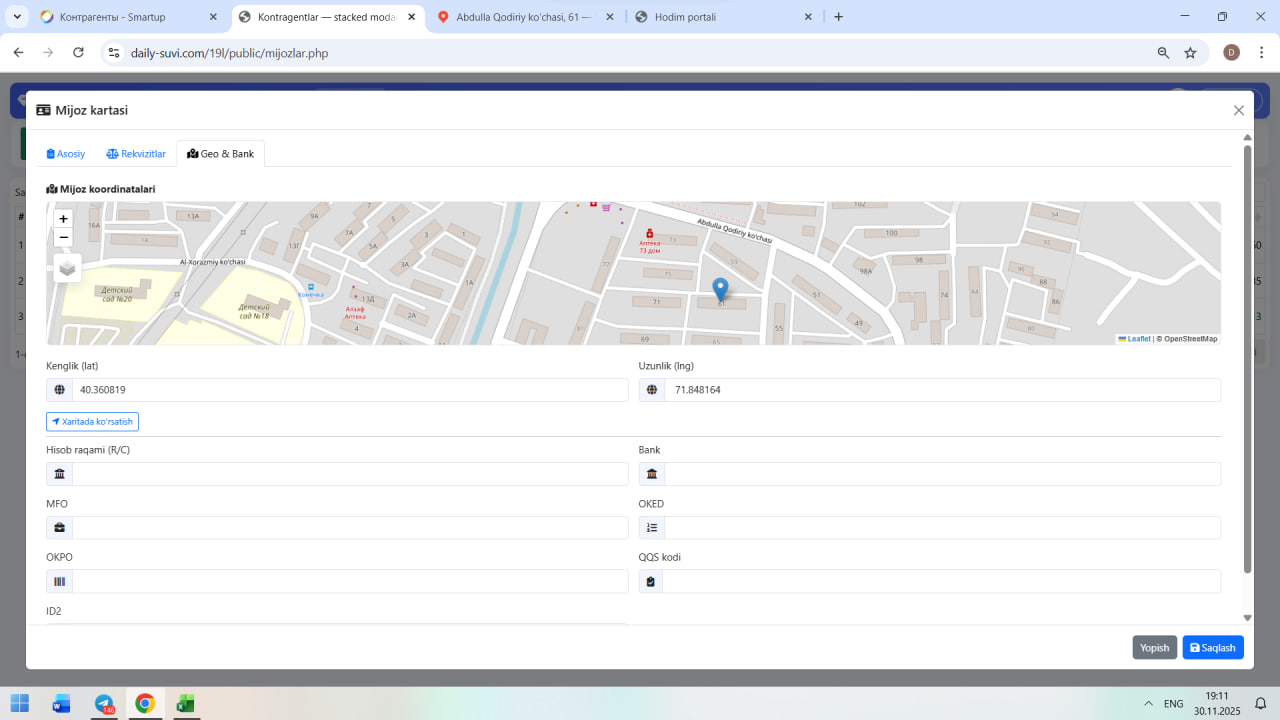
Task: Click Xaritada ko'rsatish button
Action: tap(92, 422)
